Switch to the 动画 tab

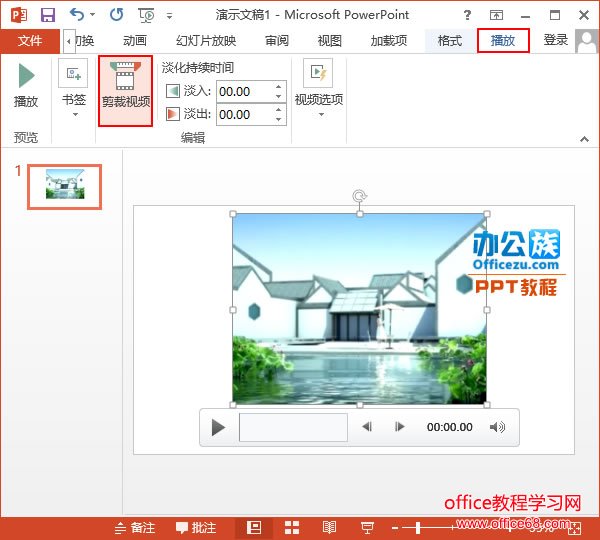pyautogui.click(x=135, y=41)
